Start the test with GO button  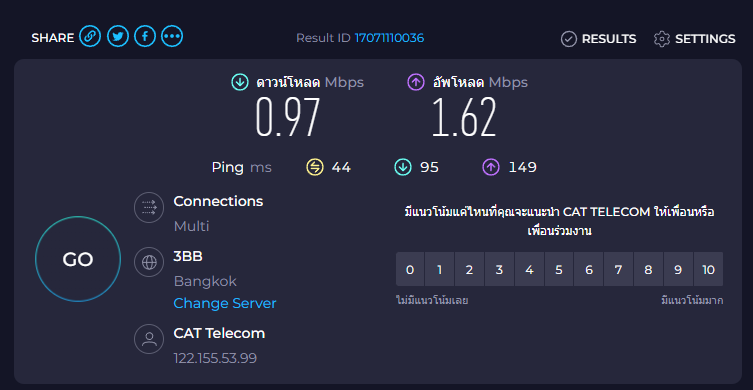(x=78, y=259)
